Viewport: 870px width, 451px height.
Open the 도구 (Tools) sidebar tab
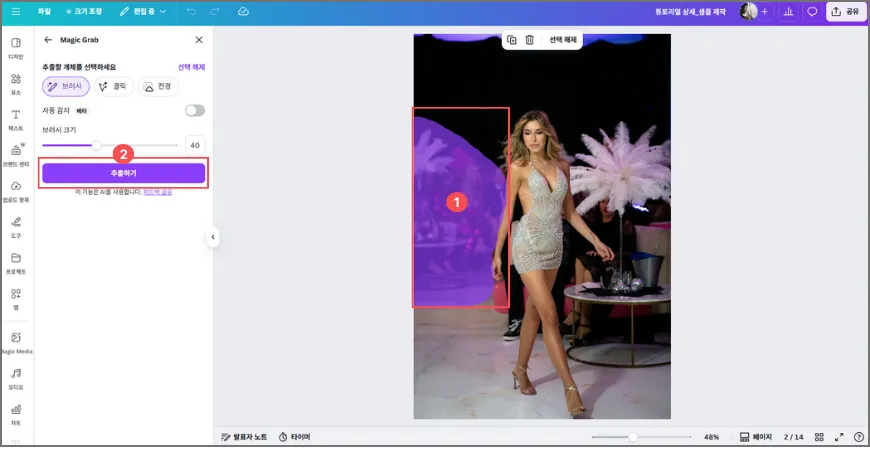[x=16, y=227]
